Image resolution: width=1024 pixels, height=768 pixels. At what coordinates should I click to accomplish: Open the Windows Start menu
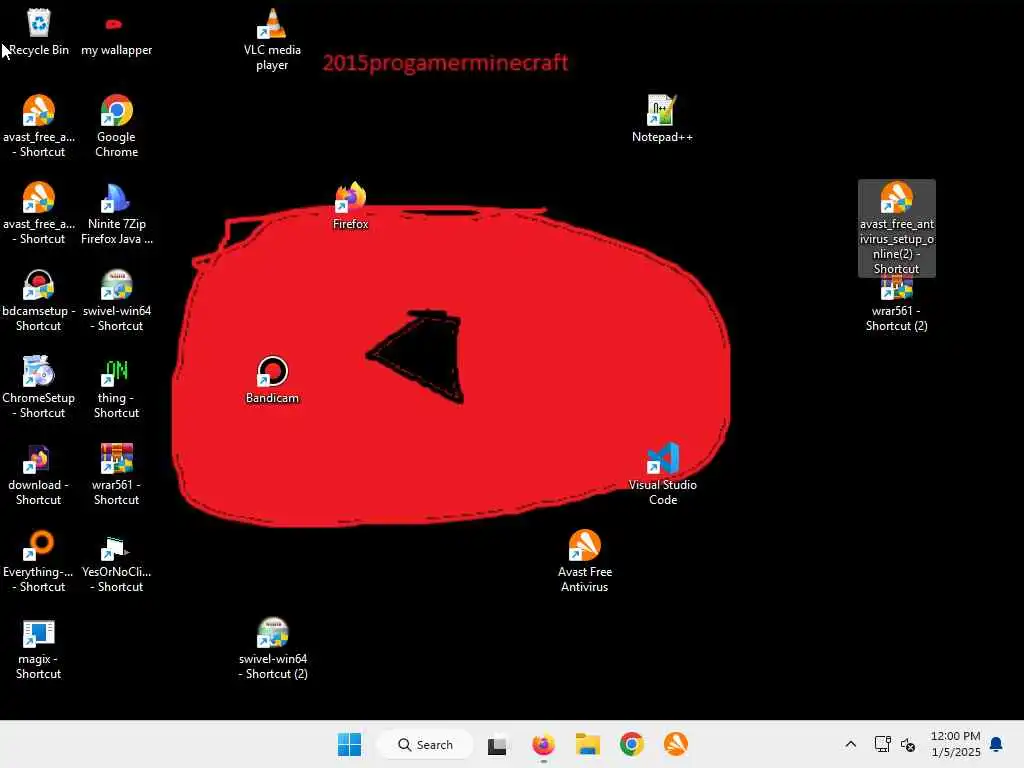pyautogui.click(x=349, y=744)
